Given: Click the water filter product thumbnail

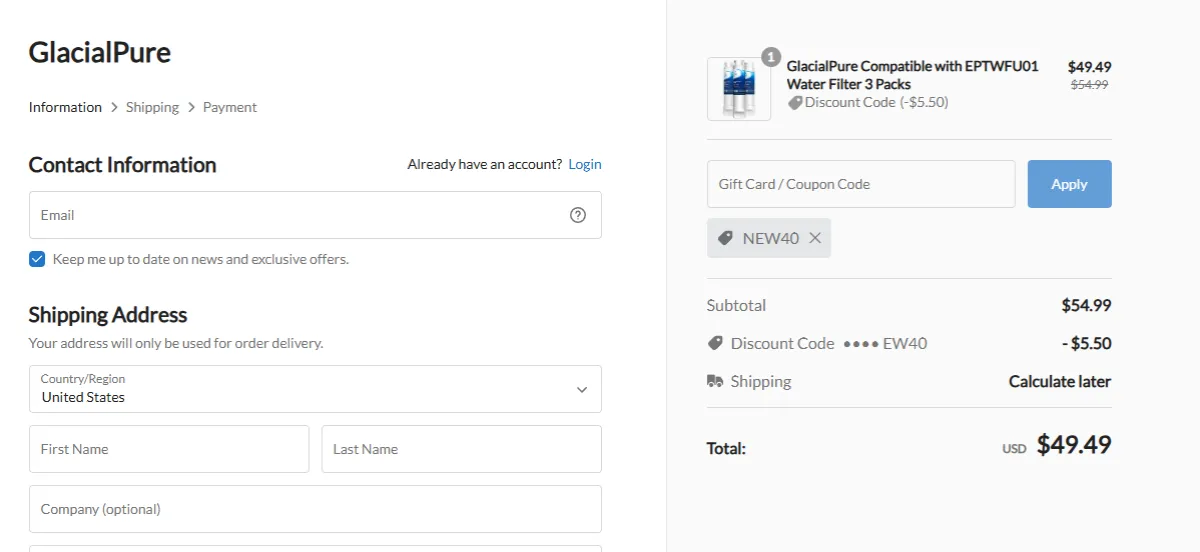Looking at the screenshot, I should [738, 89].
